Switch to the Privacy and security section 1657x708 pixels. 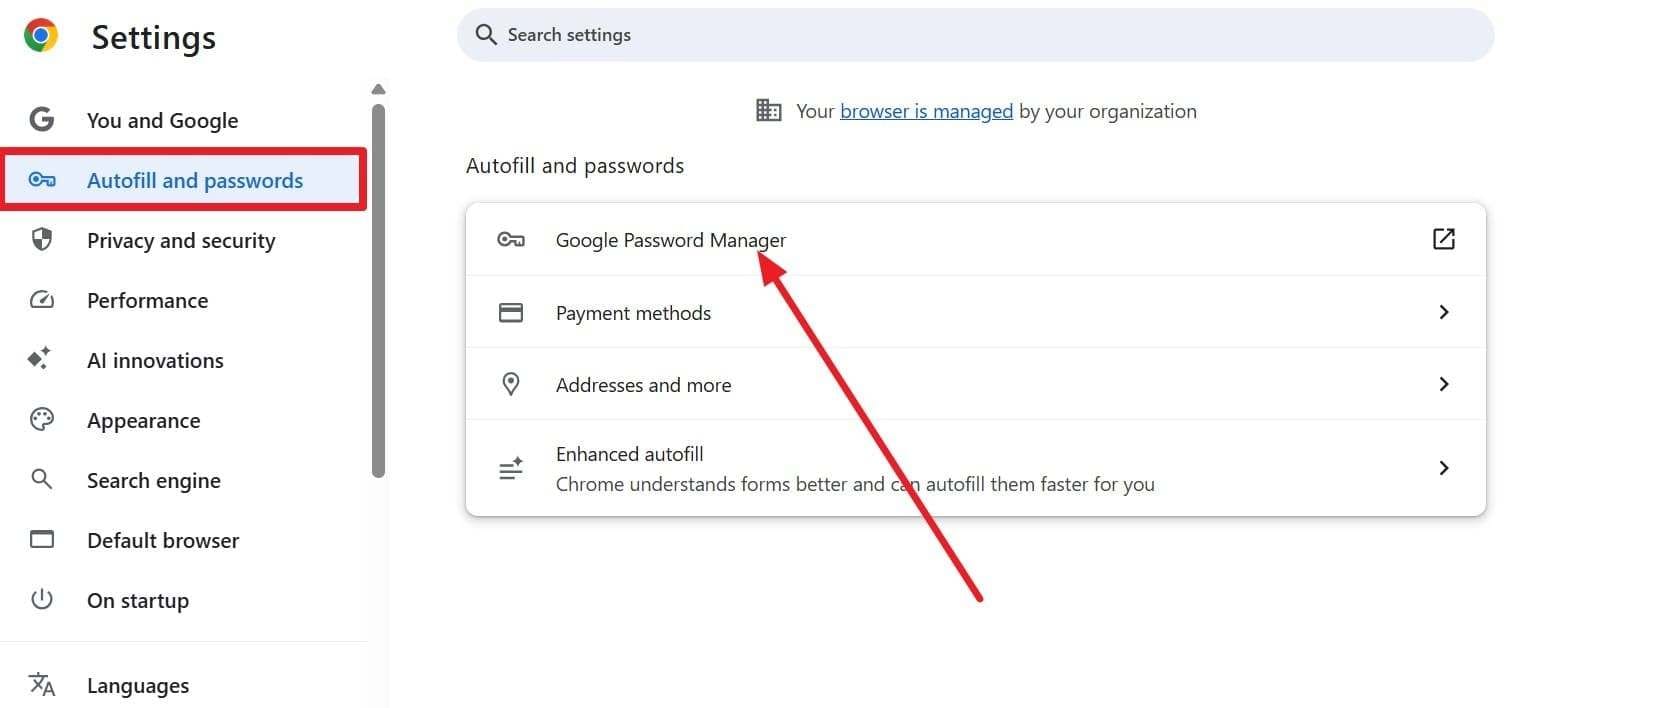tap(180, 240)
